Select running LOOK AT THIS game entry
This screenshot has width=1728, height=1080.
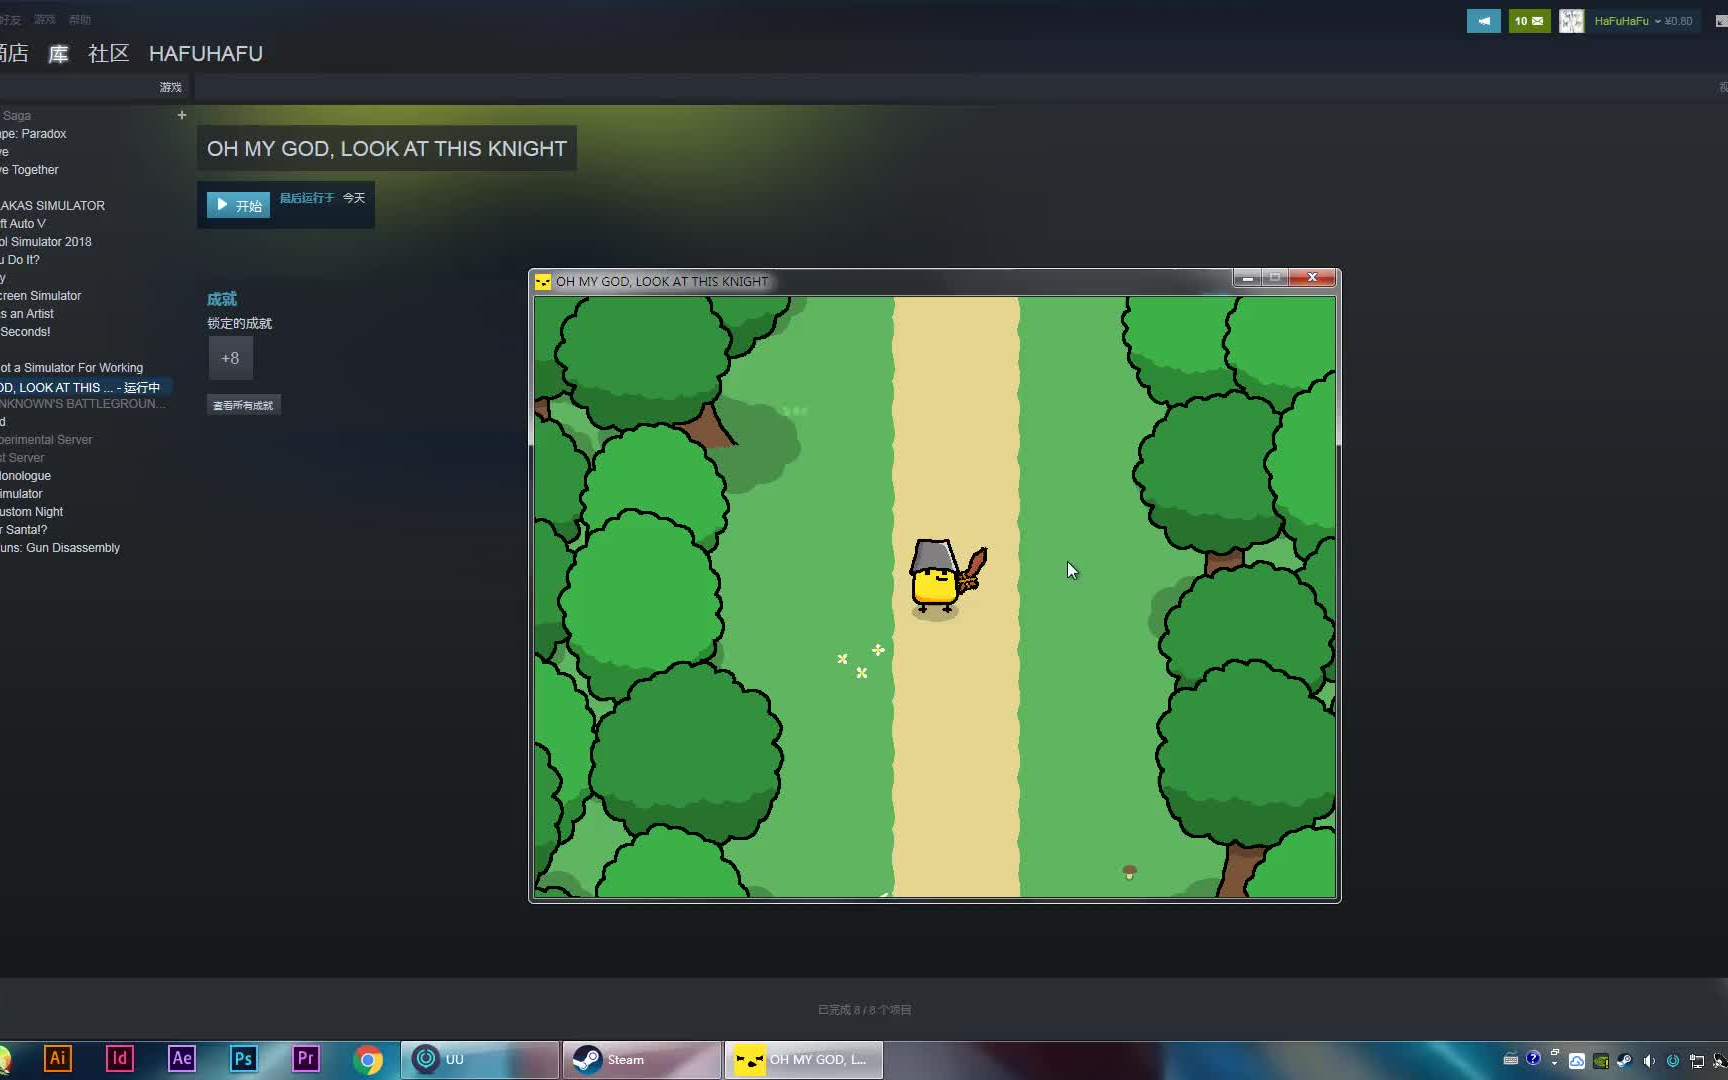click(x=85, y=387)
